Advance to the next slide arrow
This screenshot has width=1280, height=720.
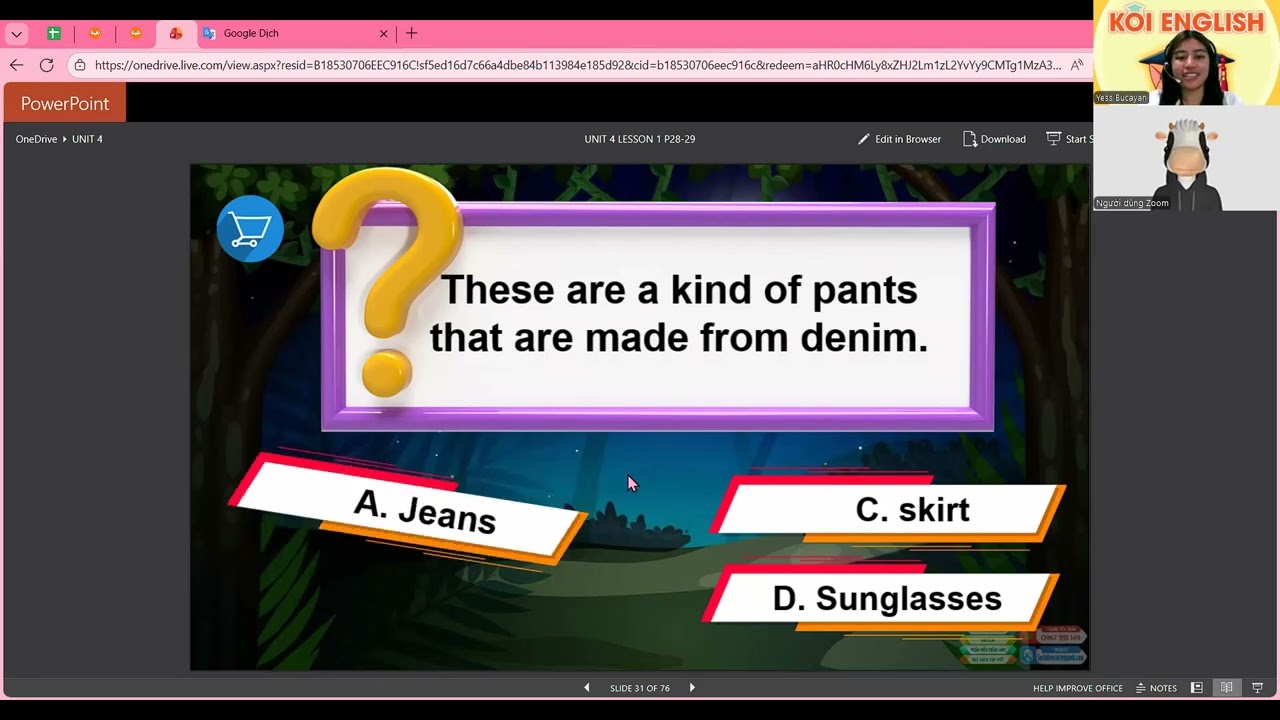click(692, 688)
